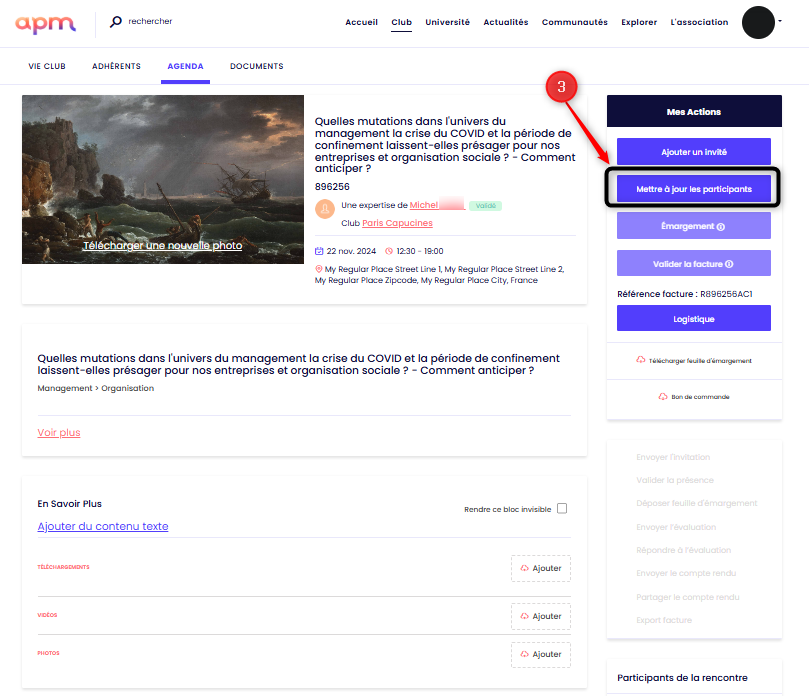The height and width of the screenshot is (696, 809).
Task: Click Ajouter un invité button
Action: 693,152
